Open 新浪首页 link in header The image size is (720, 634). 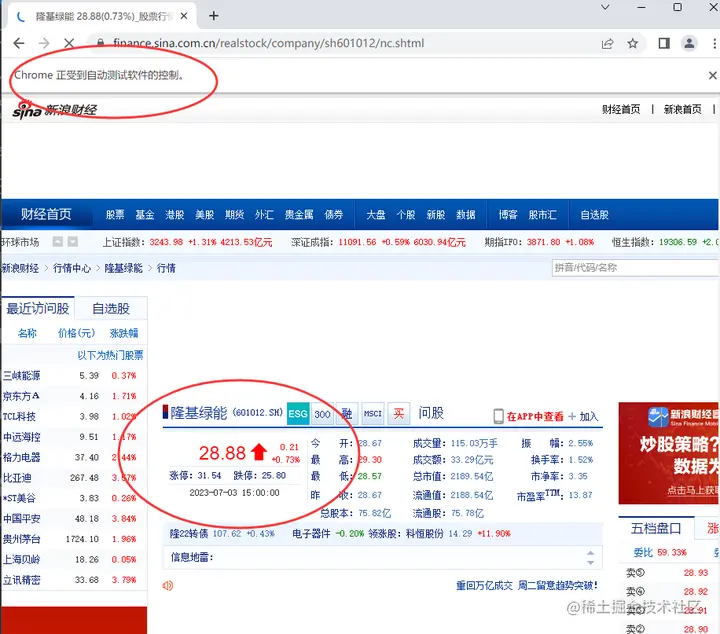(682, 109)
